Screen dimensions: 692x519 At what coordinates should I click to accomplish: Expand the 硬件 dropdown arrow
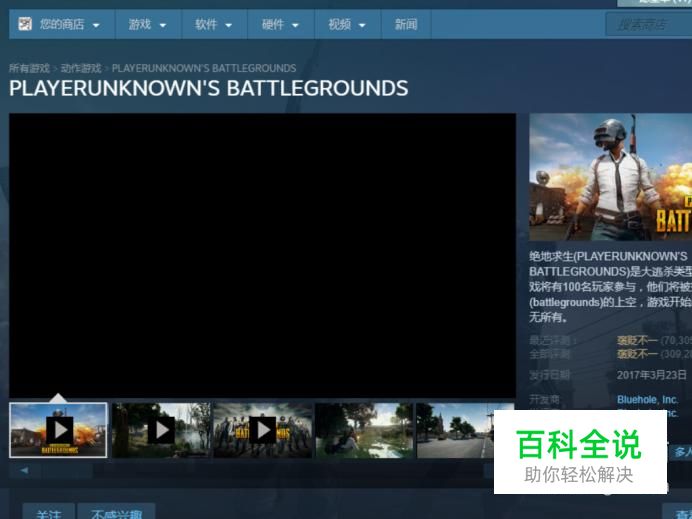(x=296, y=25)
